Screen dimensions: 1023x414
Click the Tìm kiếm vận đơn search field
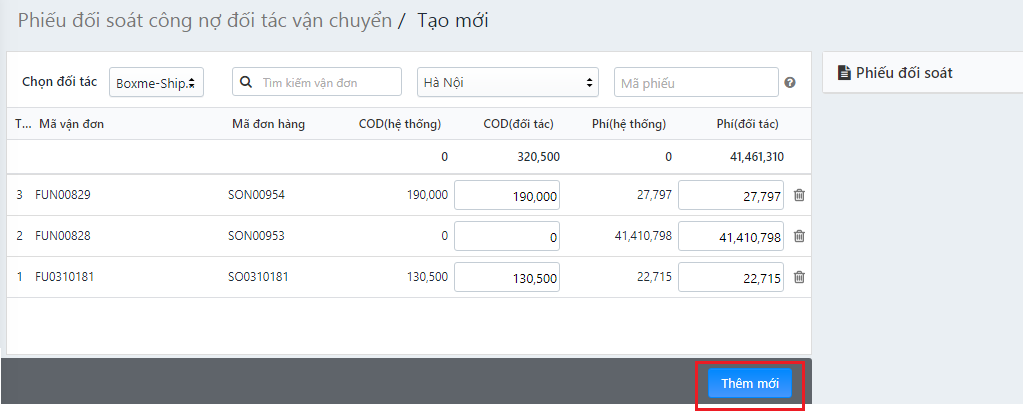(317, 82)
